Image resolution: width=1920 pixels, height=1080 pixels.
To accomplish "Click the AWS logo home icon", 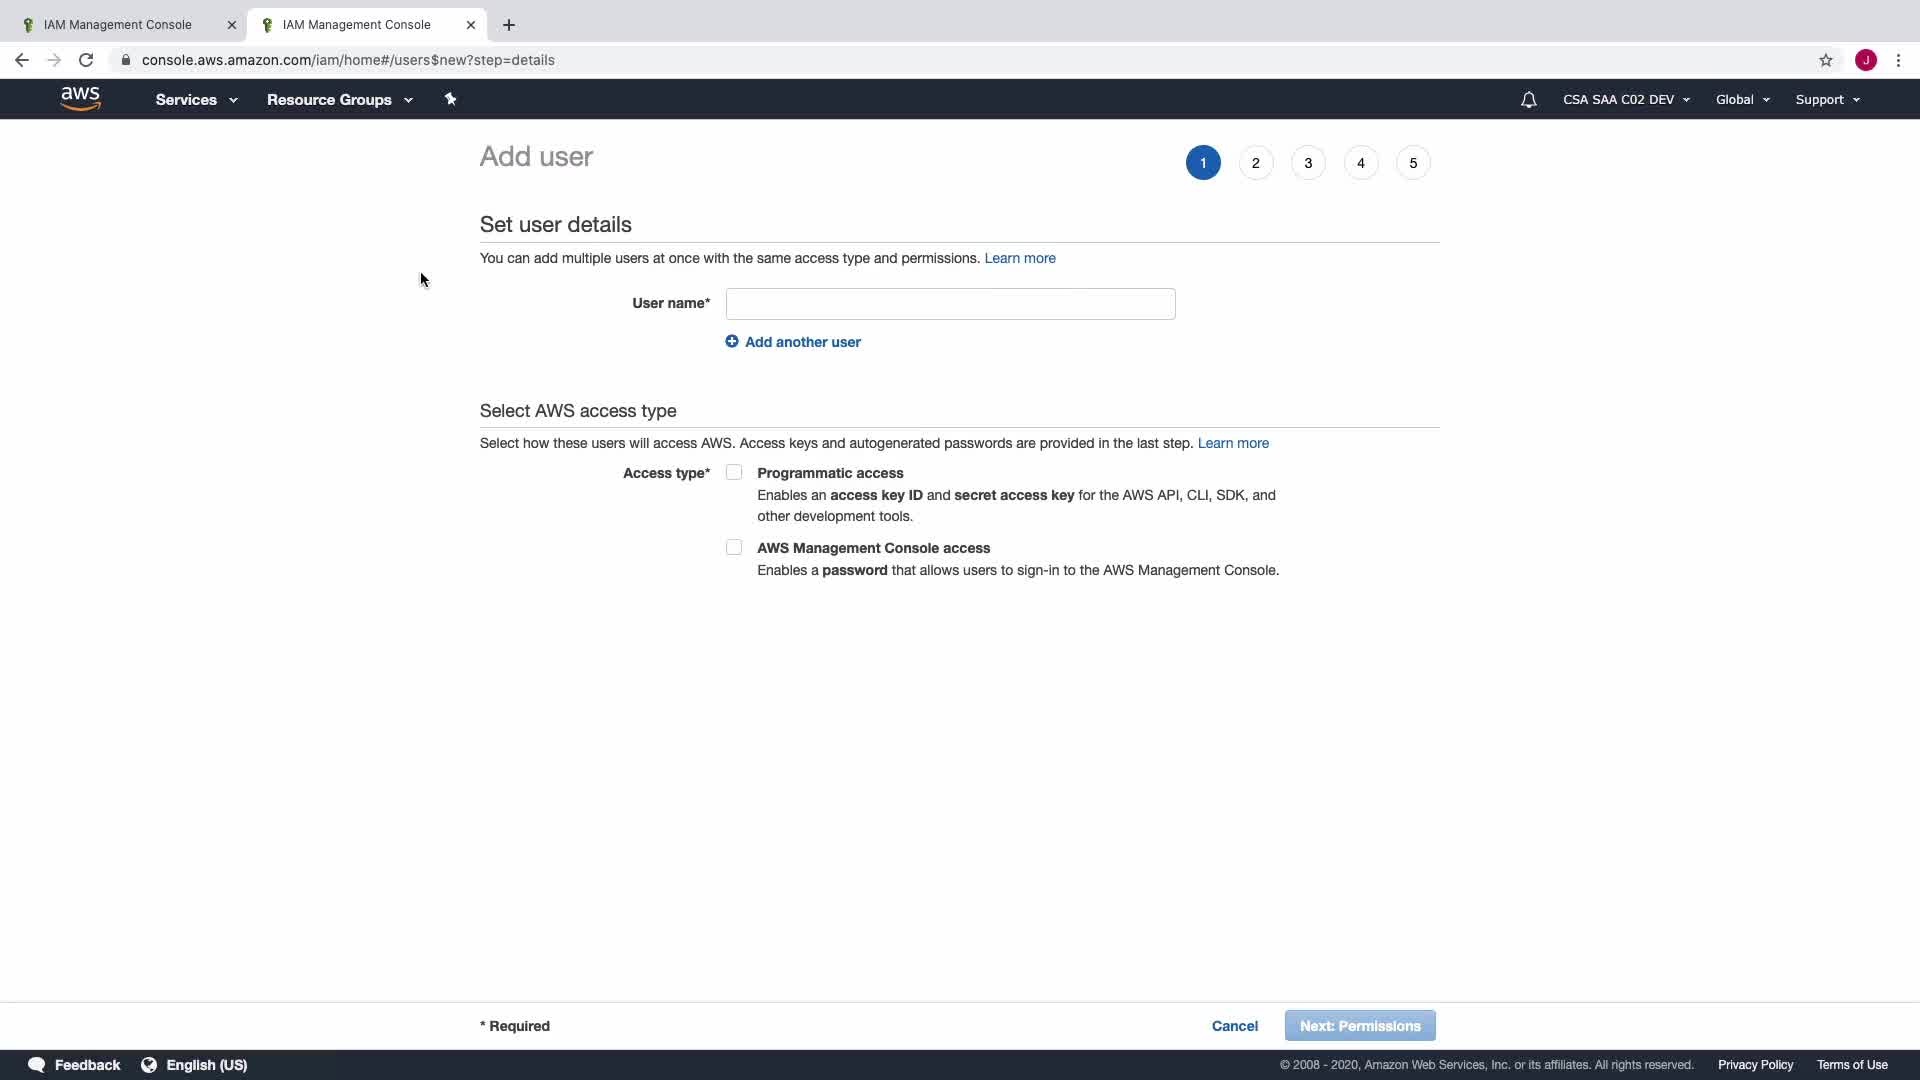I will coord(80,98).
